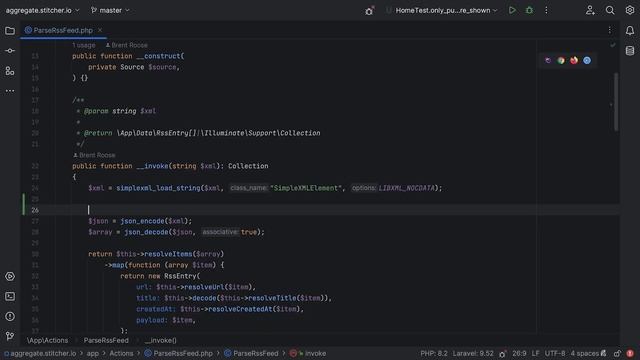Screen dimensions: 640x360
Task: Open editor tab options menu
Action: click(609, 30)
